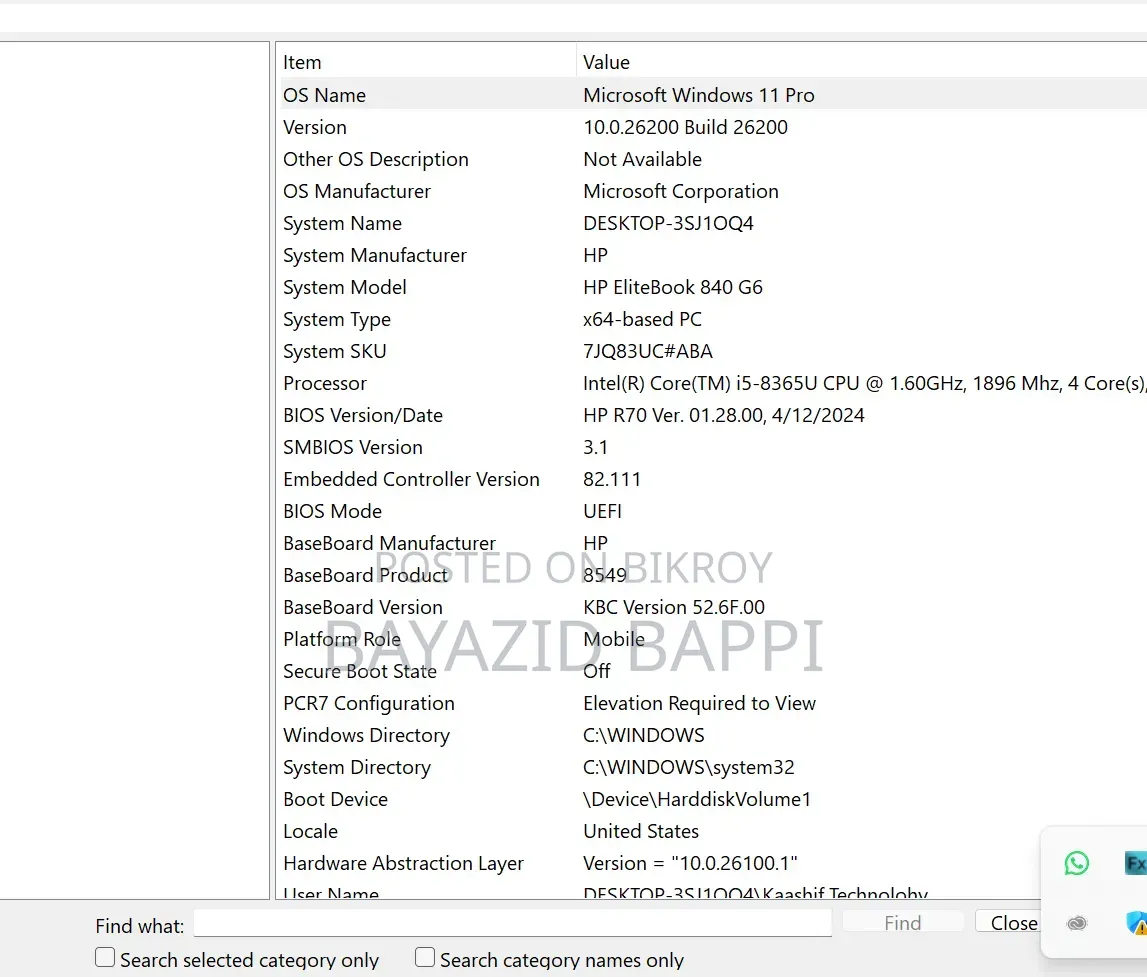Select the System SKU item
The width and height of the screenshot is (1147, 977).
[334, 352]
